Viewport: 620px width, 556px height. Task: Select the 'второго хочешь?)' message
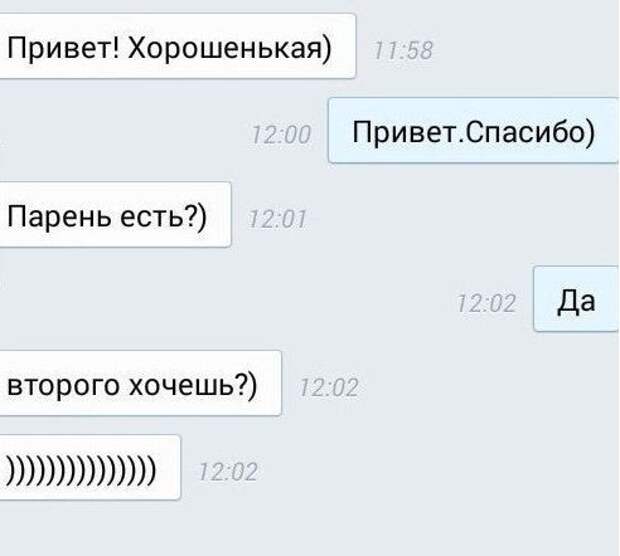140,383
